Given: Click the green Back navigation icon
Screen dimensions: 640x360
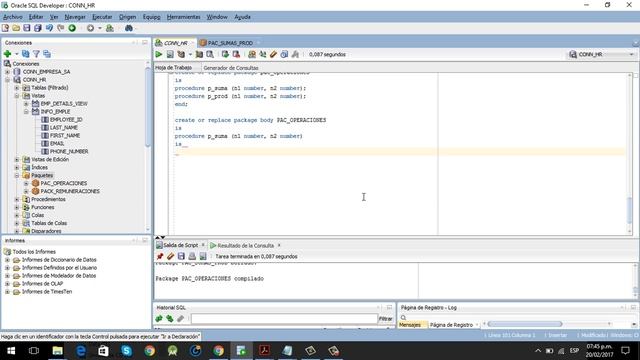Looking at the screenshot, I should tap(72, 28).
